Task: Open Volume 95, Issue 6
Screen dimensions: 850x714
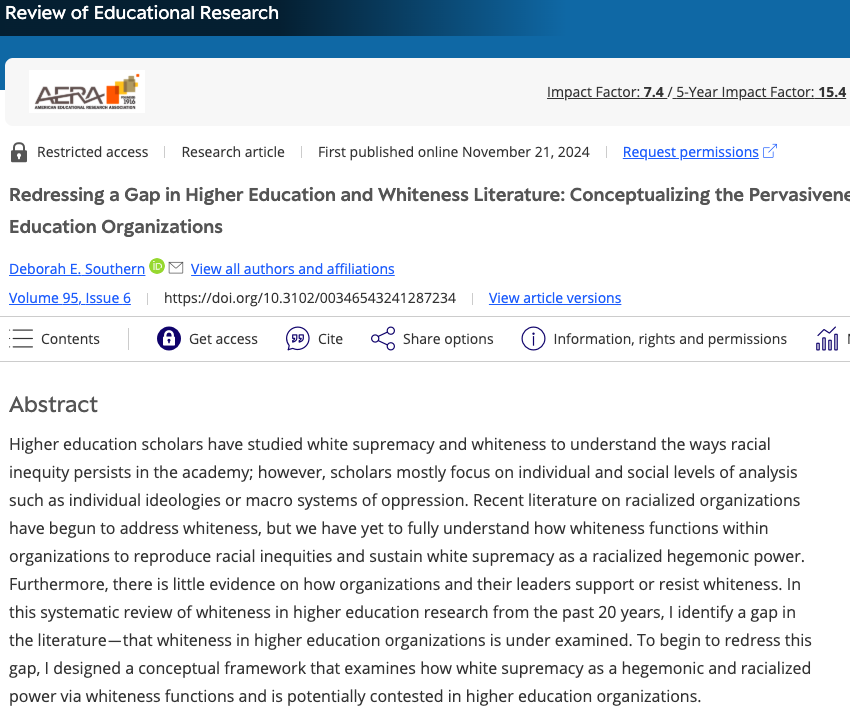Action: 69,298
